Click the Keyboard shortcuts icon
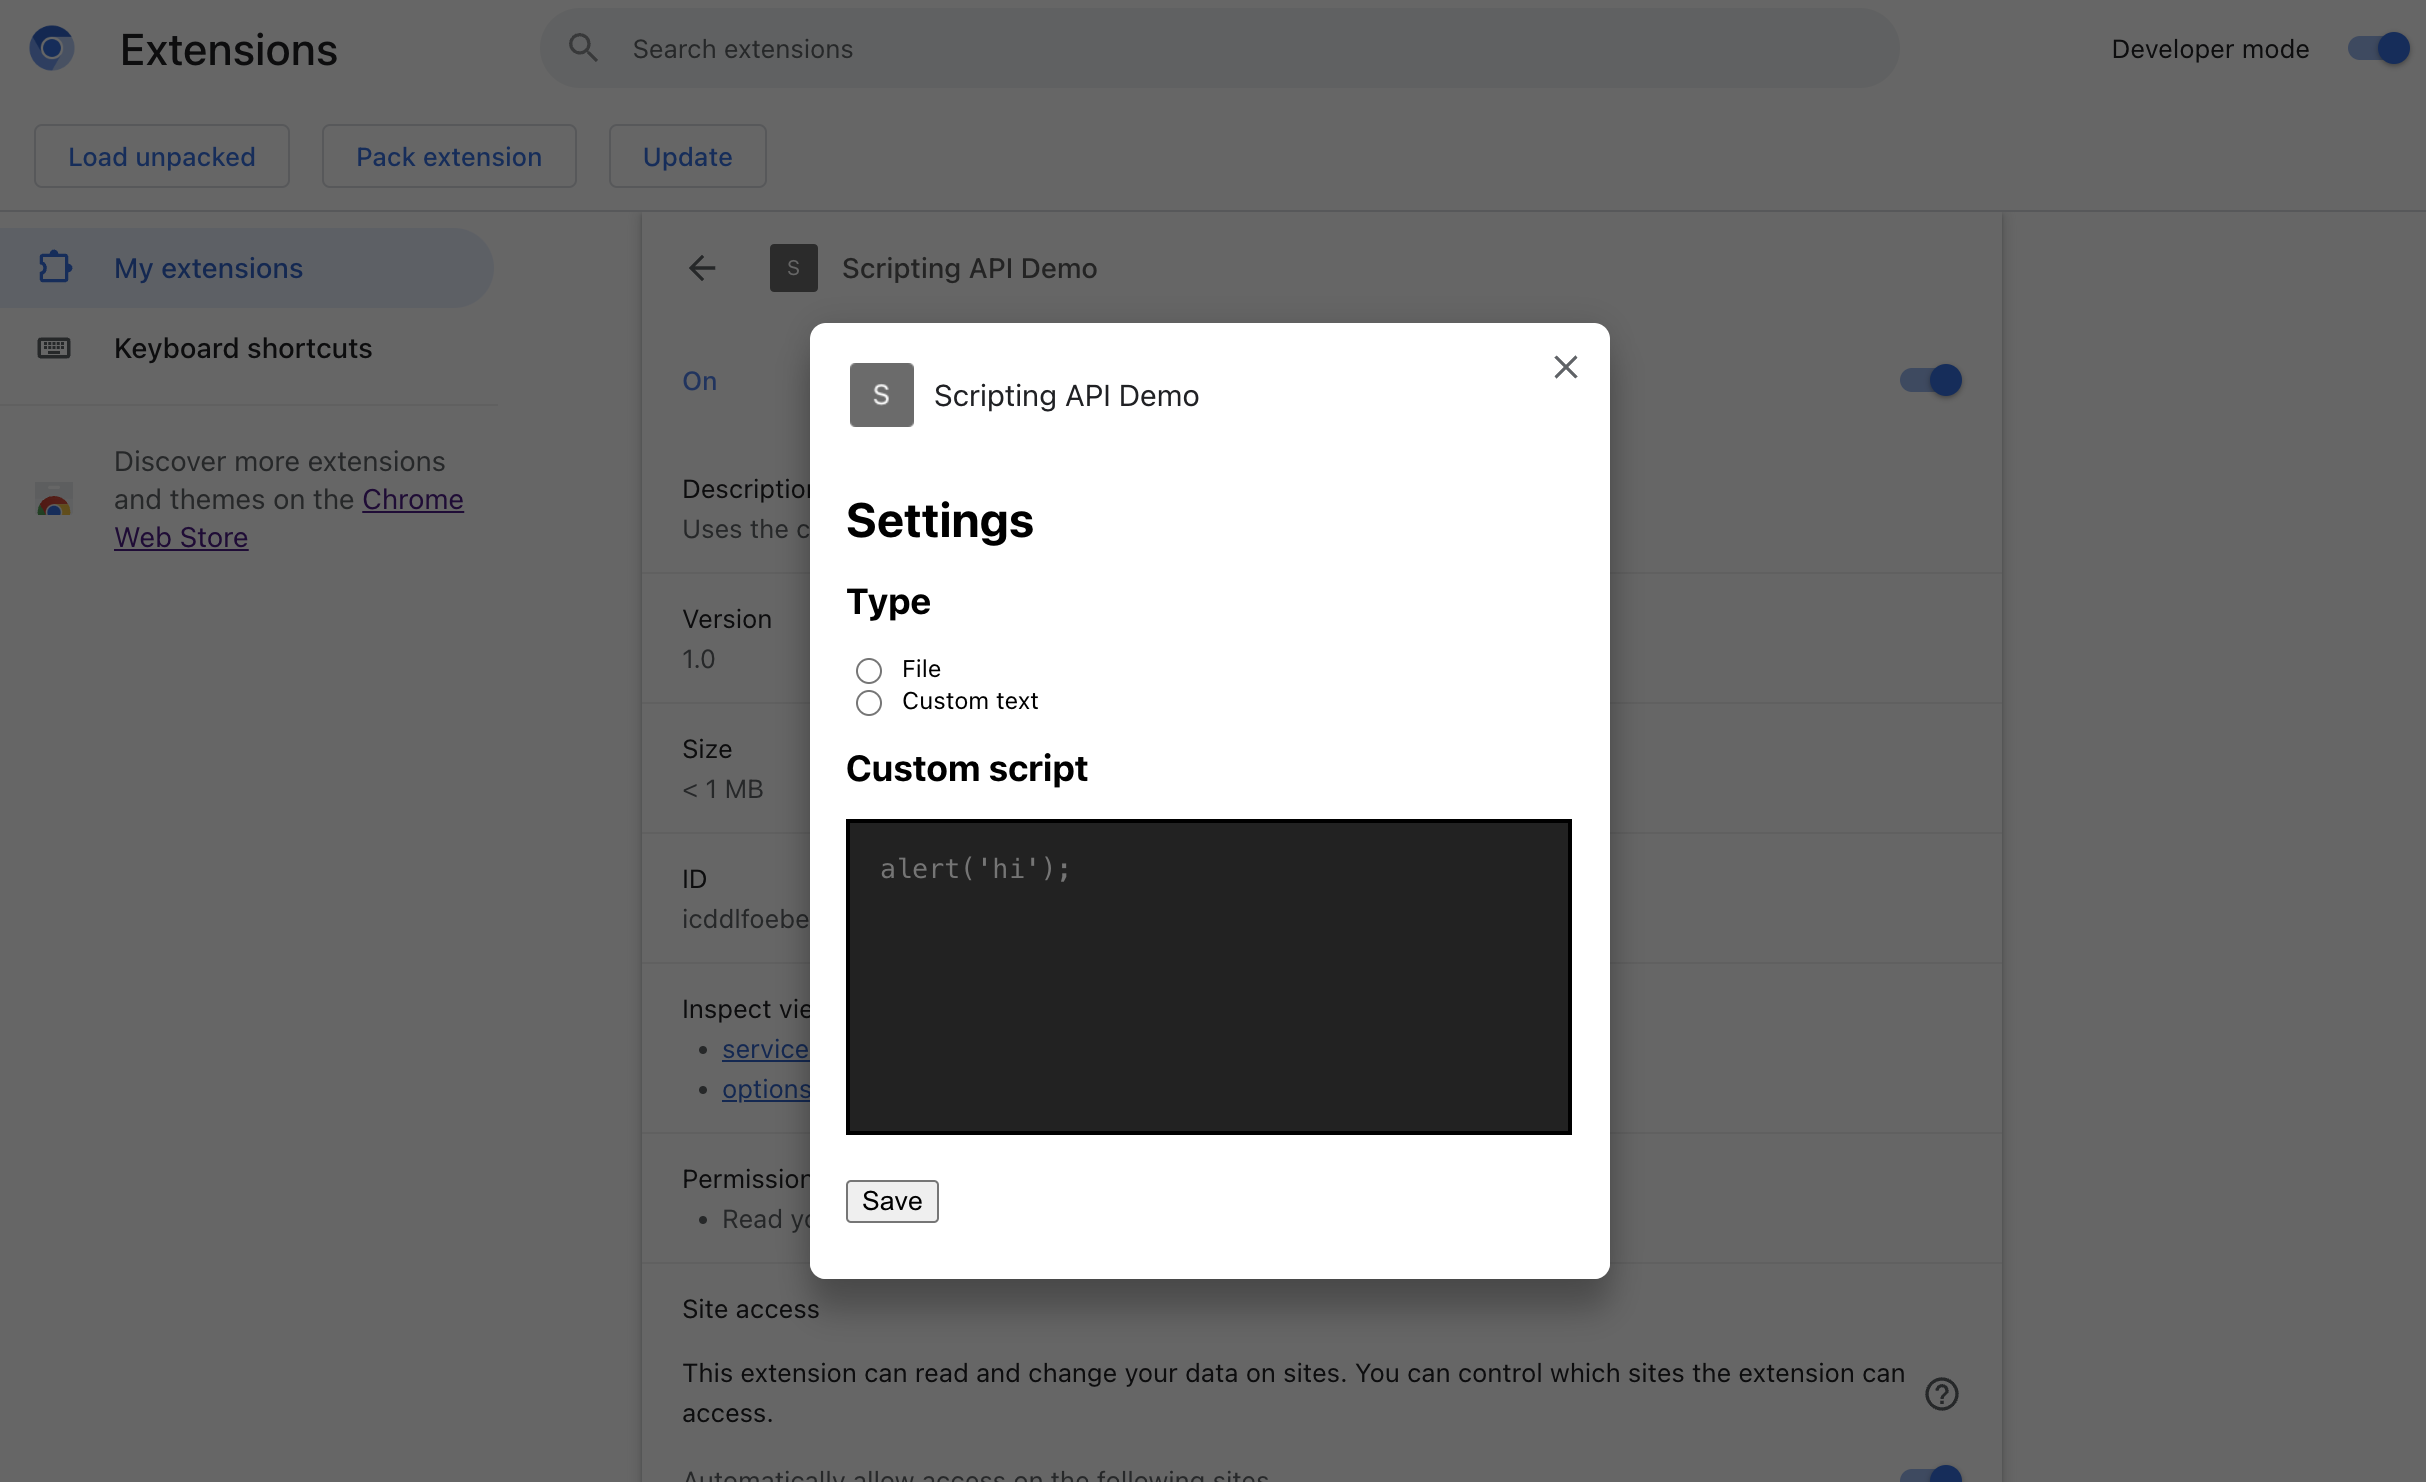Viewport: 2426px width, 1482px height. point(52,345)
